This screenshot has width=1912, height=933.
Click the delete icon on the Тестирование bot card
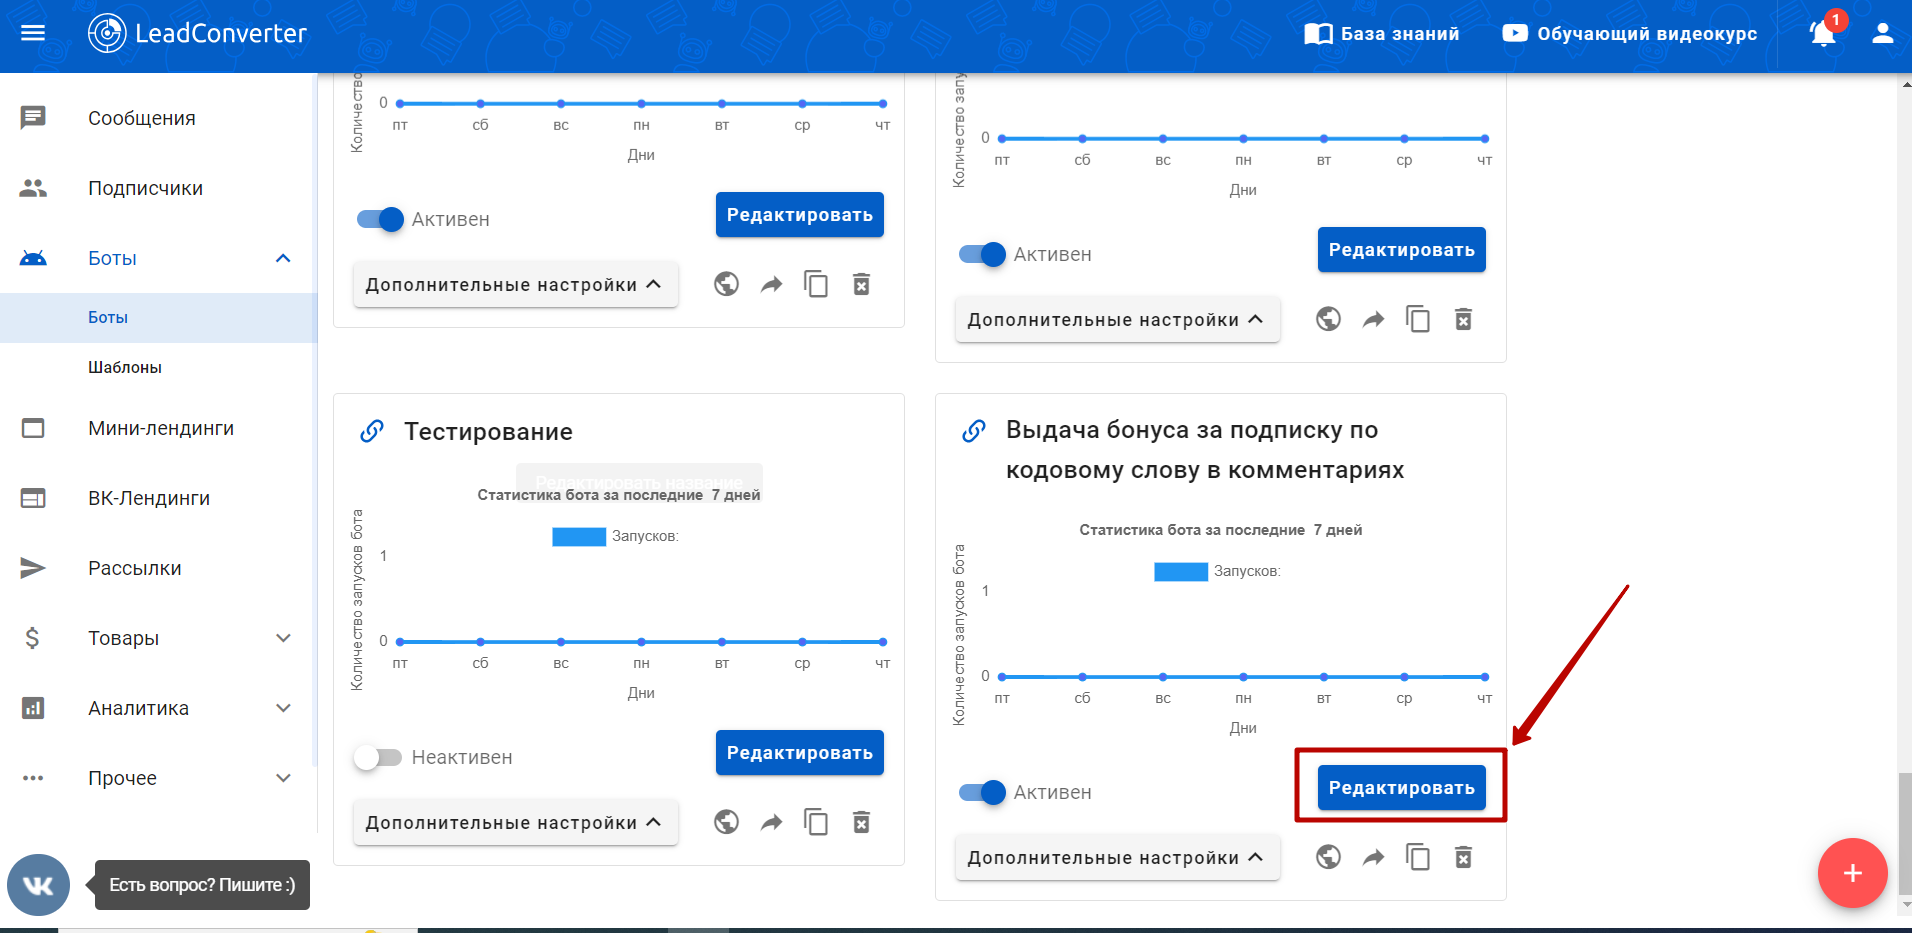861,822
